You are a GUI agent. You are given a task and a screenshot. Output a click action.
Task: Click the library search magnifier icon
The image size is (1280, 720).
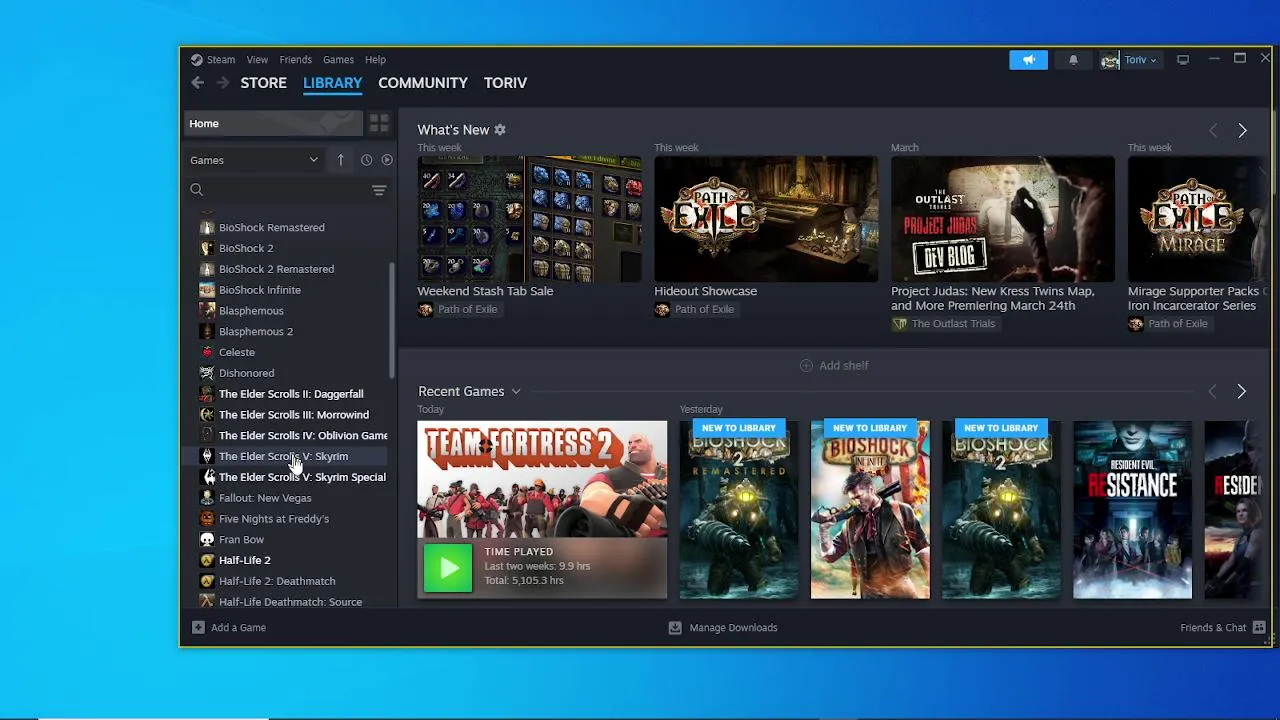[x=197, y=190]
